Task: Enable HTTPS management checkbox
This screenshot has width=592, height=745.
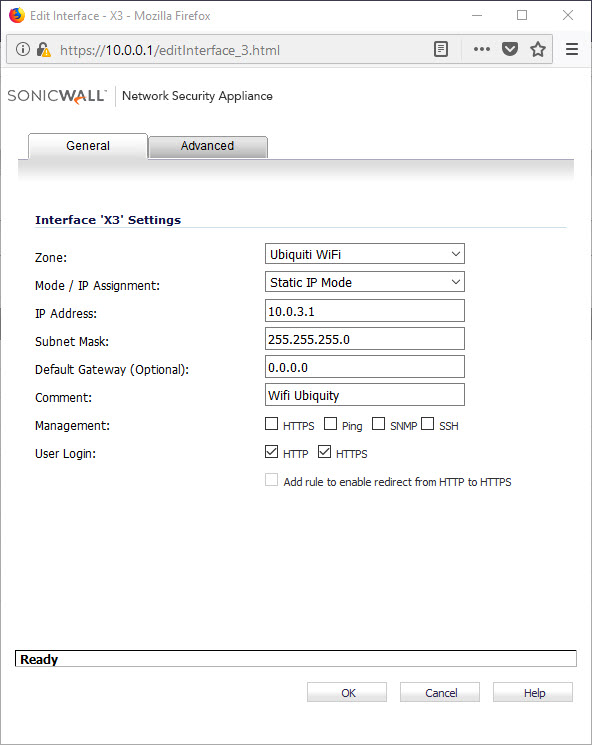Action: click(x=271, y=423)
